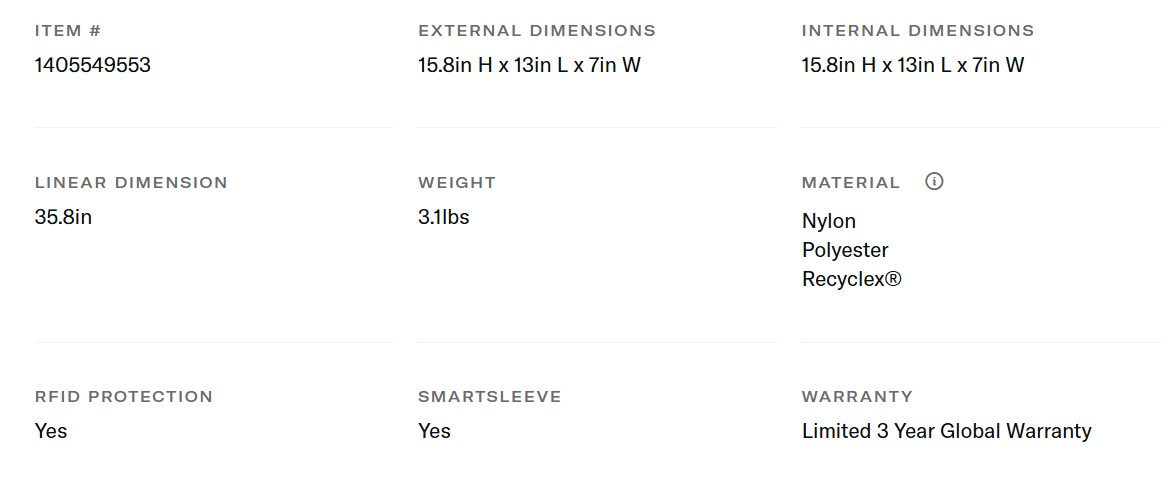Select the 35.8in linear dimension value

click(63, 217)
